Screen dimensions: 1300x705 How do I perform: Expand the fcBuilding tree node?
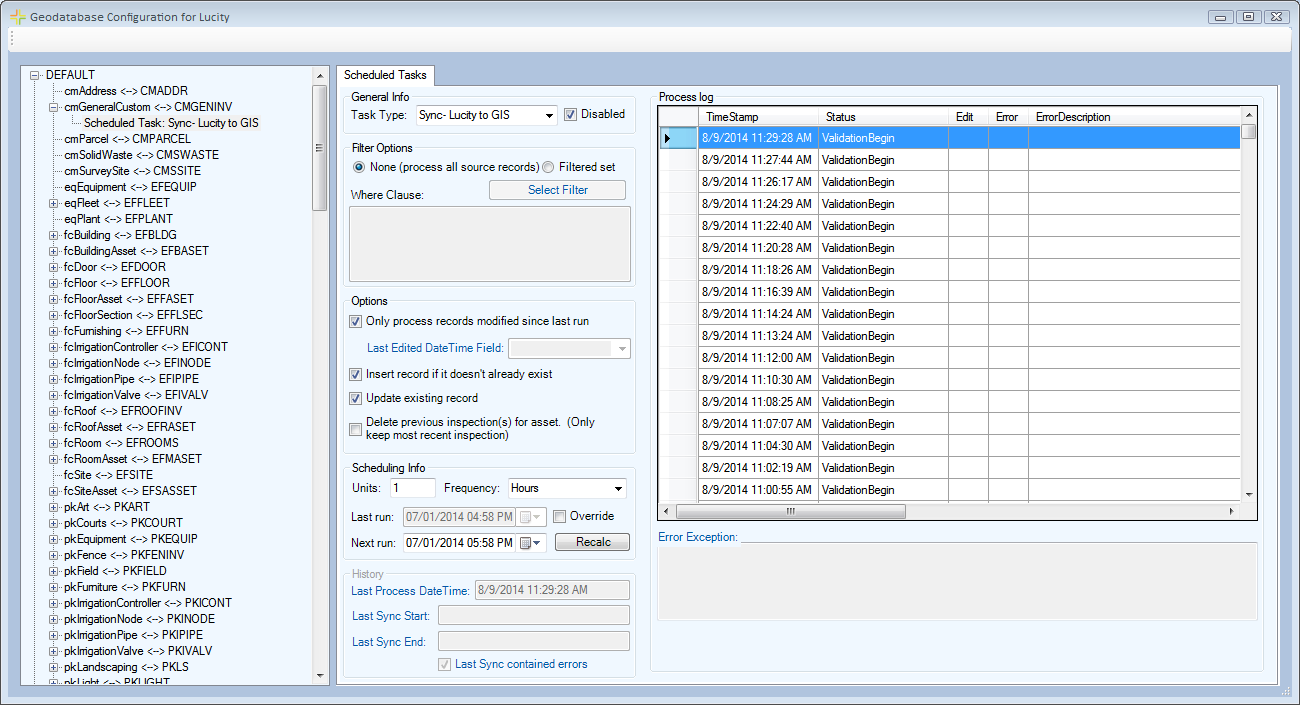point(54,235)
